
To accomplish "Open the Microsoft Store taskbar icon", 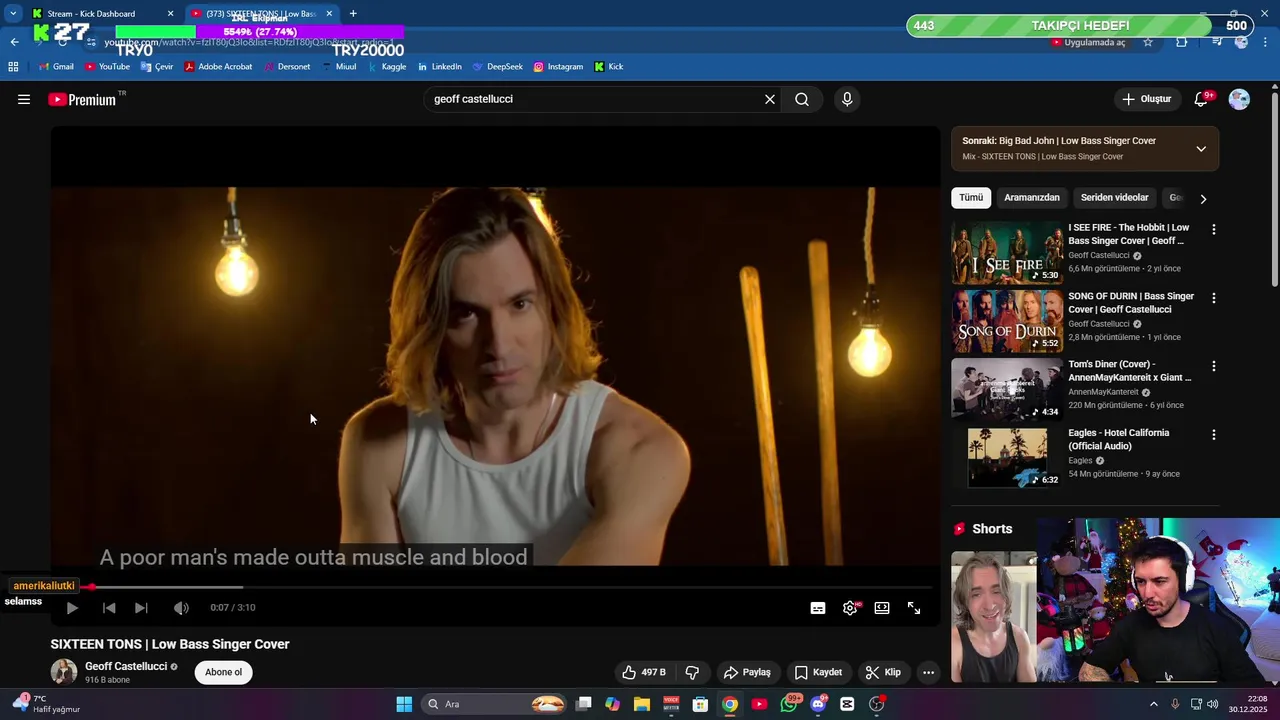I will coord(701,704).
